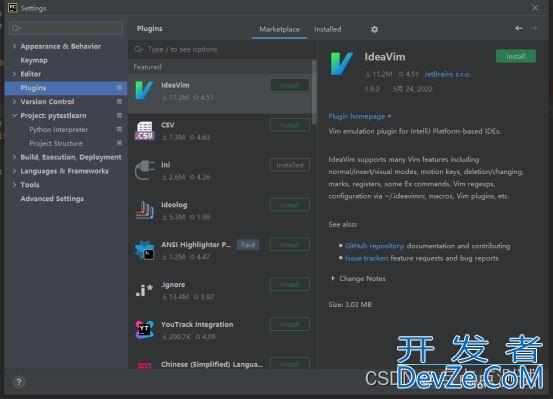Click the plugin search field
Screen dimensions: 553x399
[222, 49]
